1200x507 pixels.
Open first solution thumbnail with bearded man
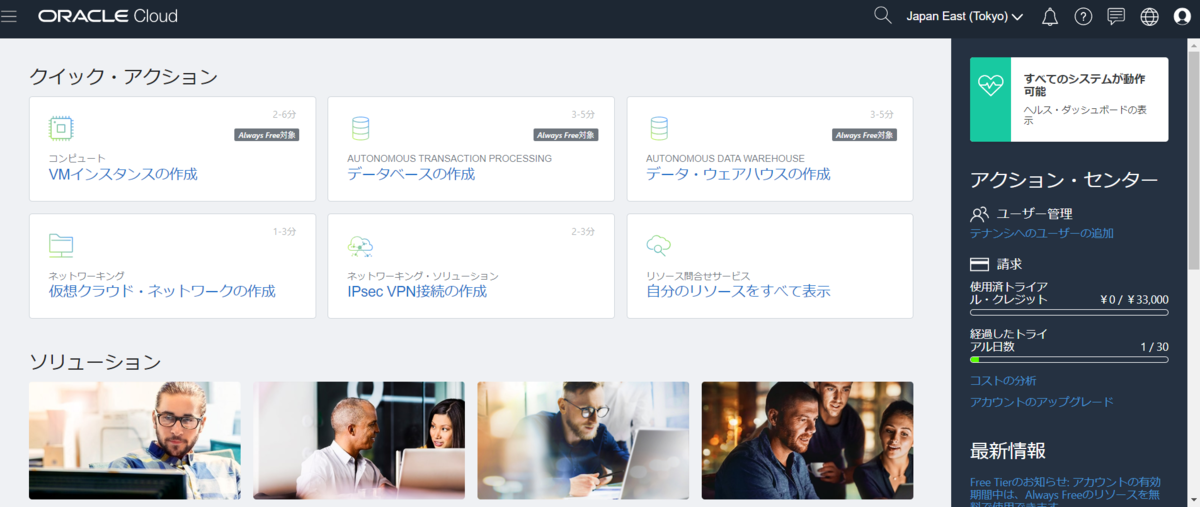pyautogui.click(x=134, y=441)
